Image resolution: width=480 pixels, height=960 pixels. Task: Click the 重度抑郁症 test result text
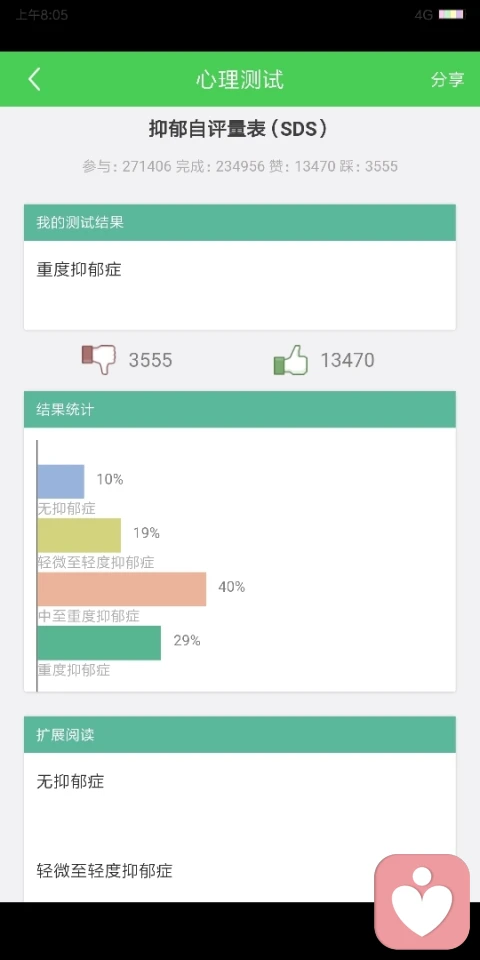point(79,270)
